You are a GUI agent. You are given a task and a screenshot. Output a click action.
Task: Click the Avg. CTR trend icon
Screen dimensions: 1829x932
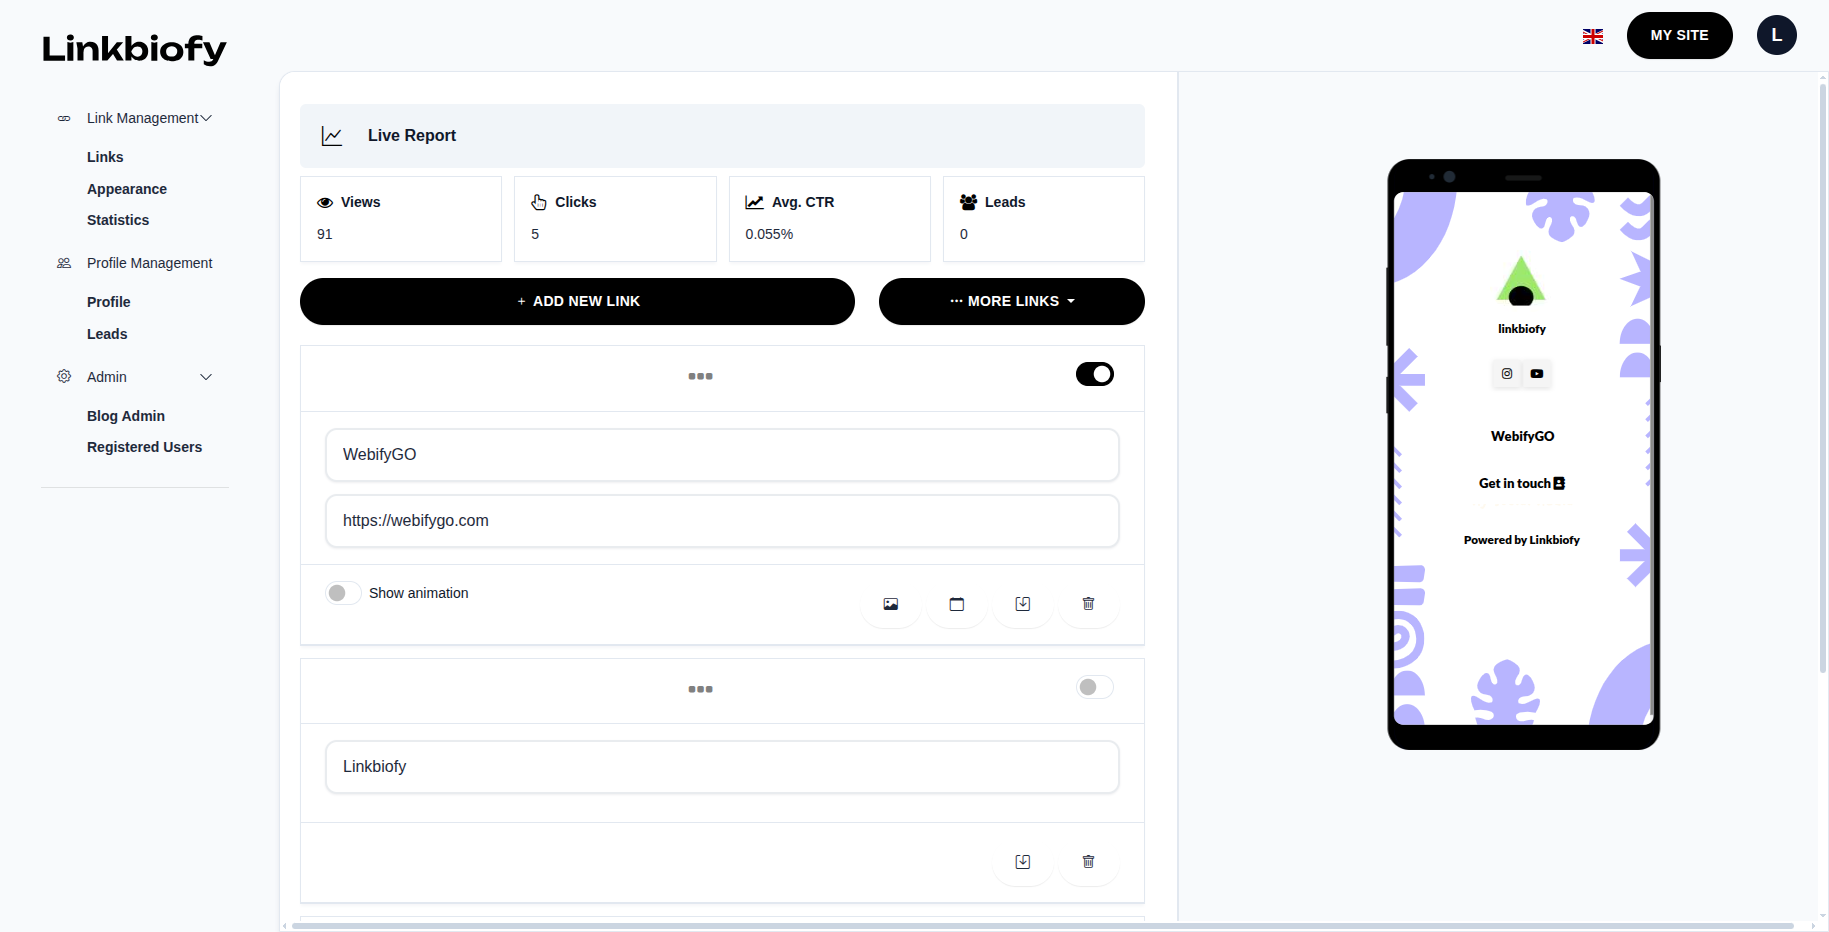(754, 202)
